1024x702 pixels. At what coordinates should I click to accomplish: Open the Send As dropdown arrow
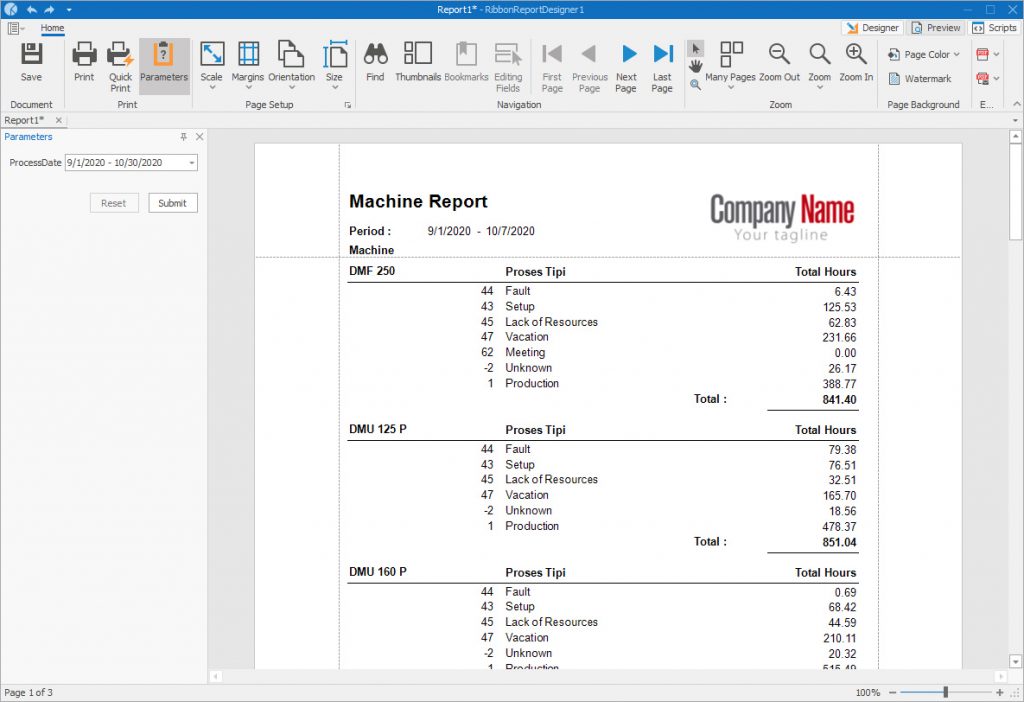pos(997,78)
